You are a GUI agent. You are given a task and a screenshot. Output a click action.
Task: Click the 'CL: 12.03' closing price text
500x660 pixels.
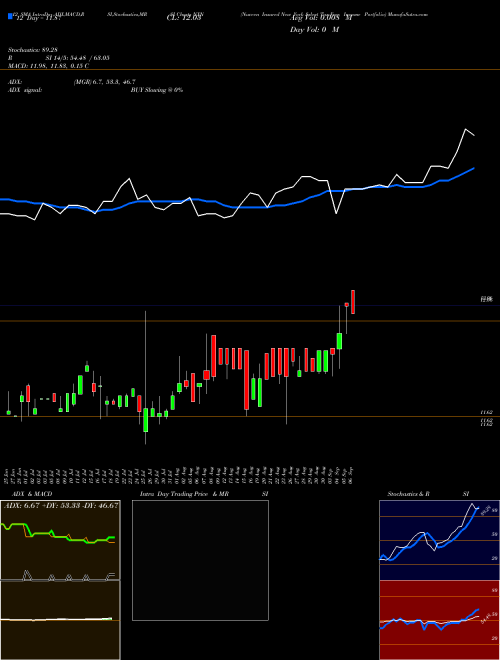pyautogui.click(x=184, y=19)
